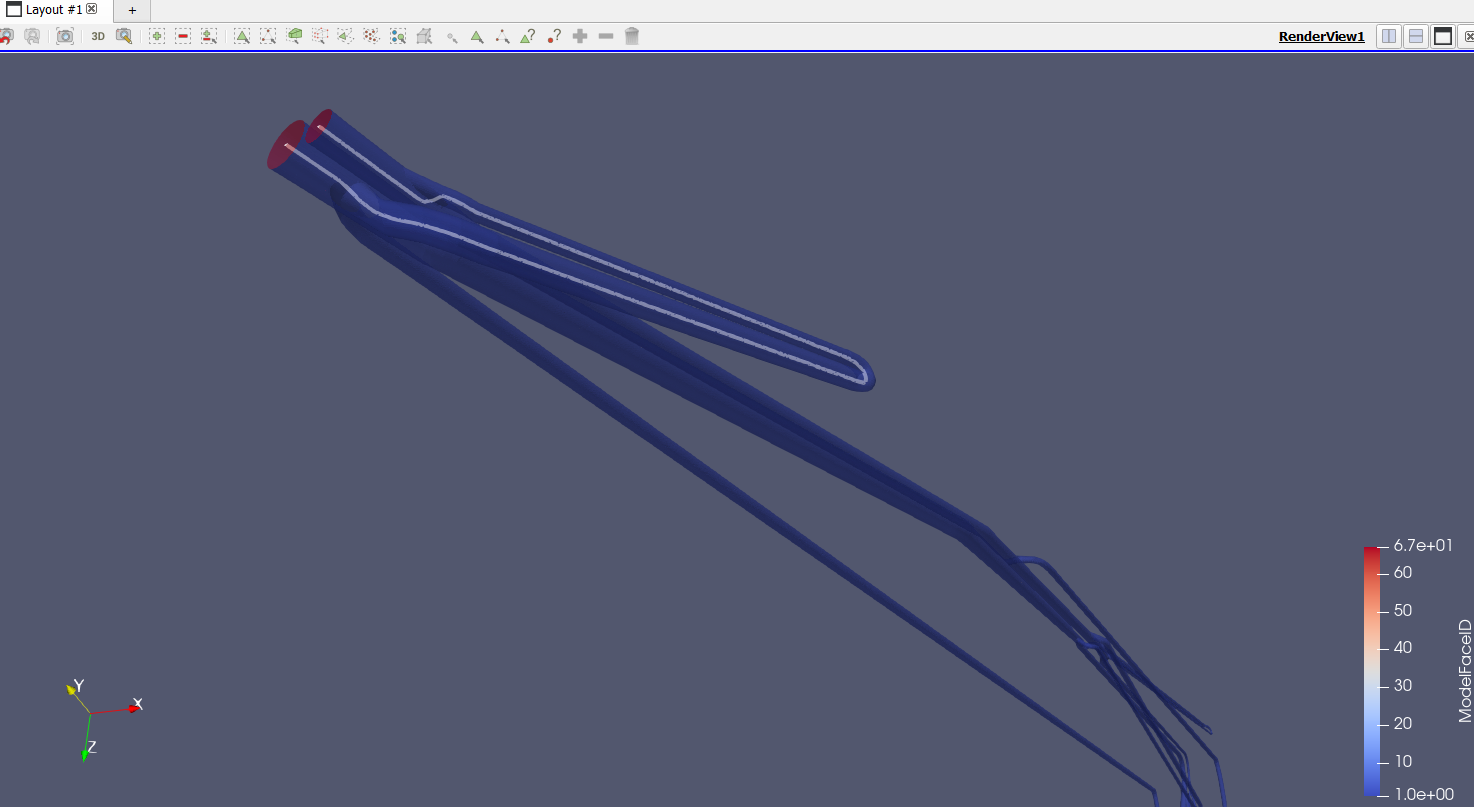The image size is (1474, 807).
Task: Pick the polygon selection tool
Action: coord(347,36)
